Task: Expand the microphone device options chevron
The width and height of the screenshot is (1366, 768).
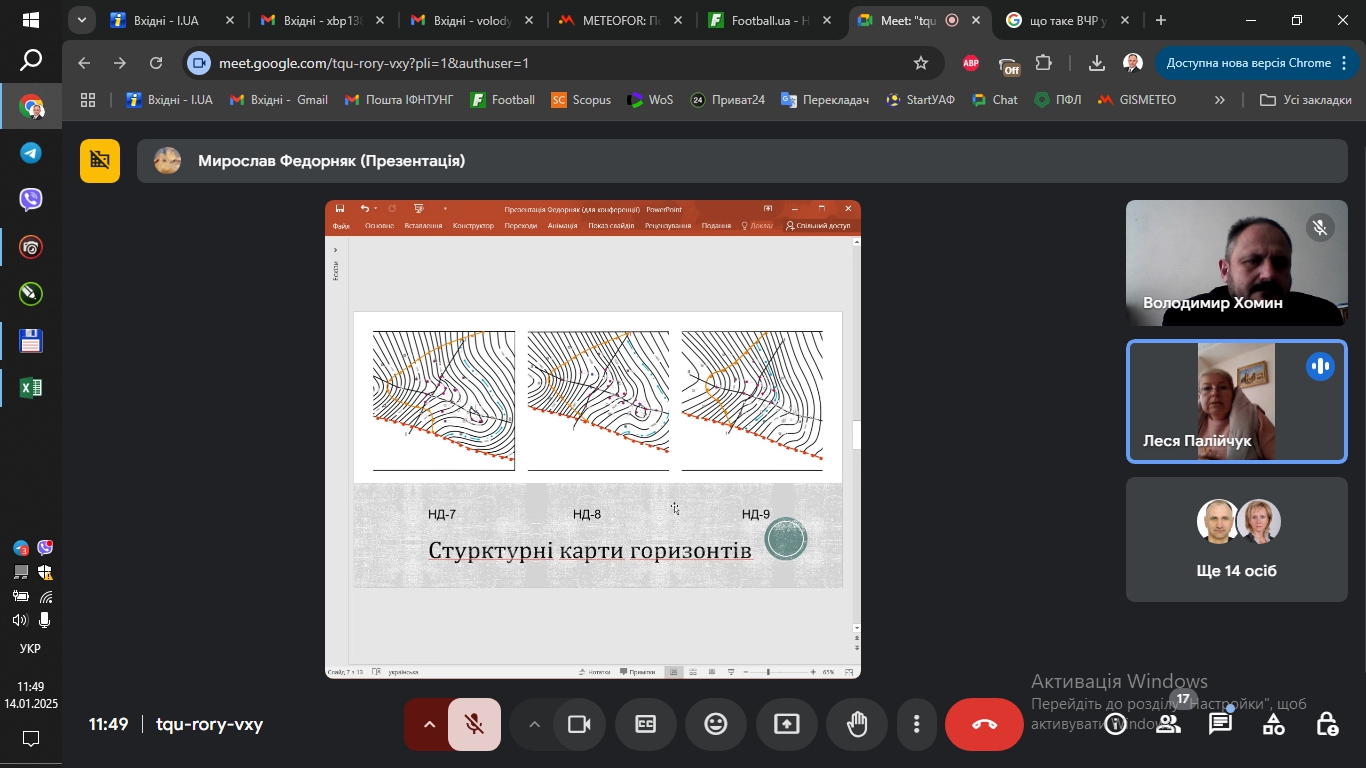Action: pos(429,724)
